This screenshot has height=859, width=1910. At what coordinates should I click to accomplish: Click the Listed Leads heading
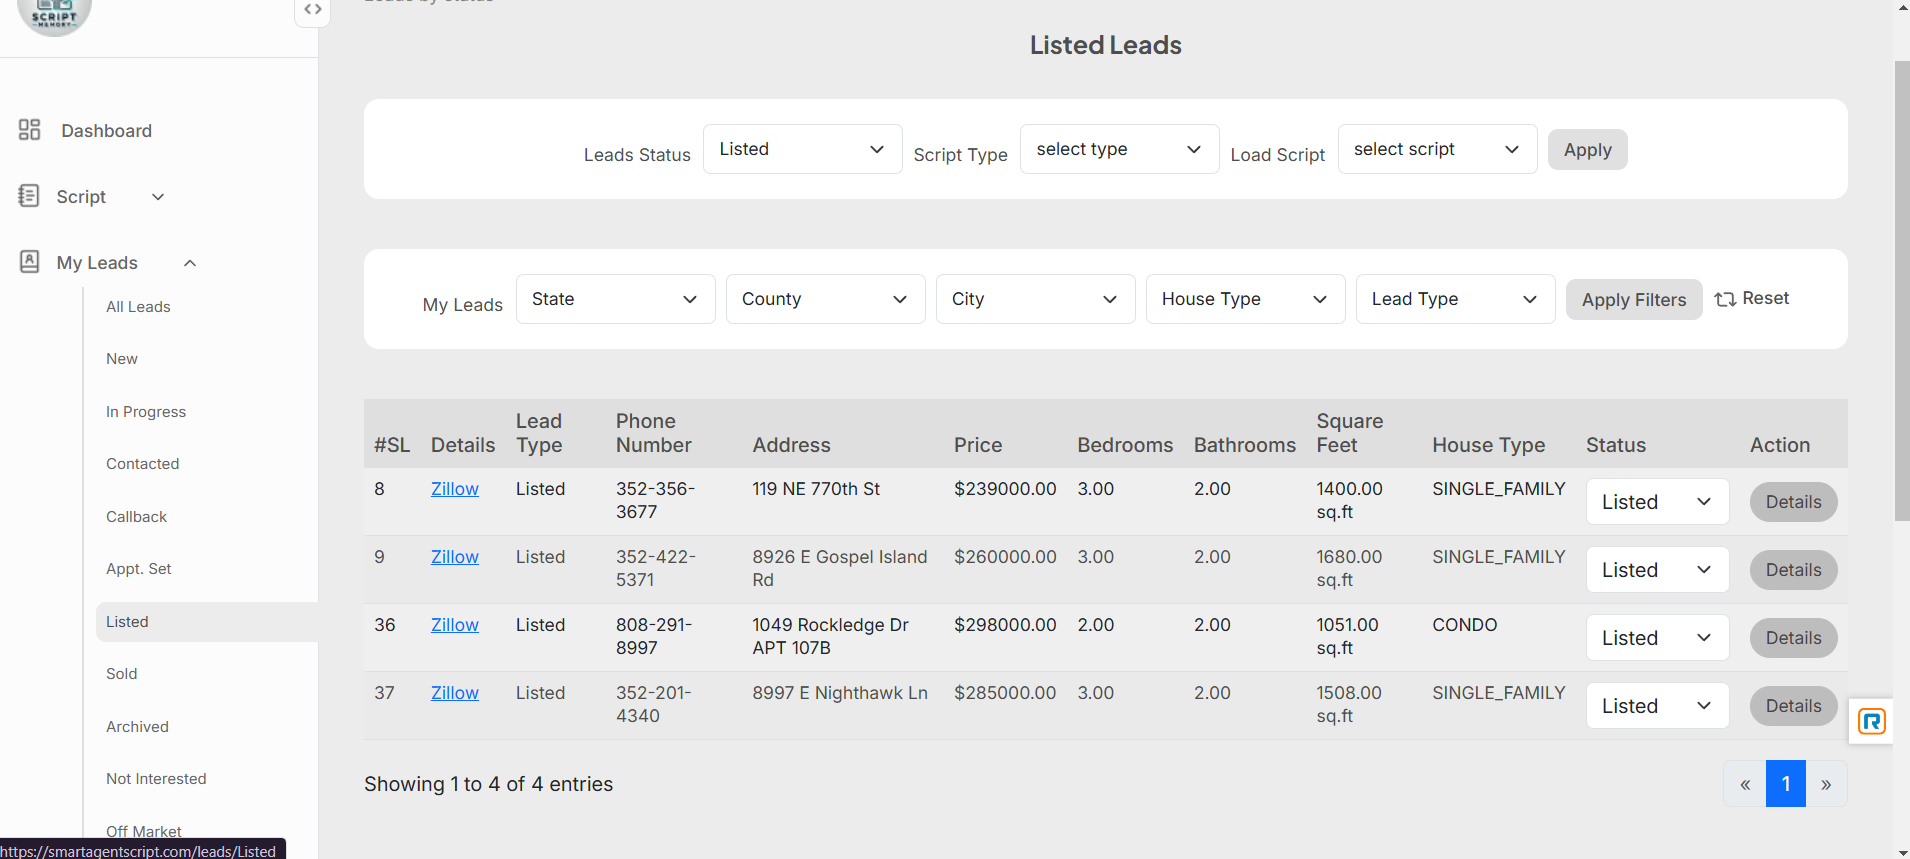pyautogui.click(x=1106, y=45)
